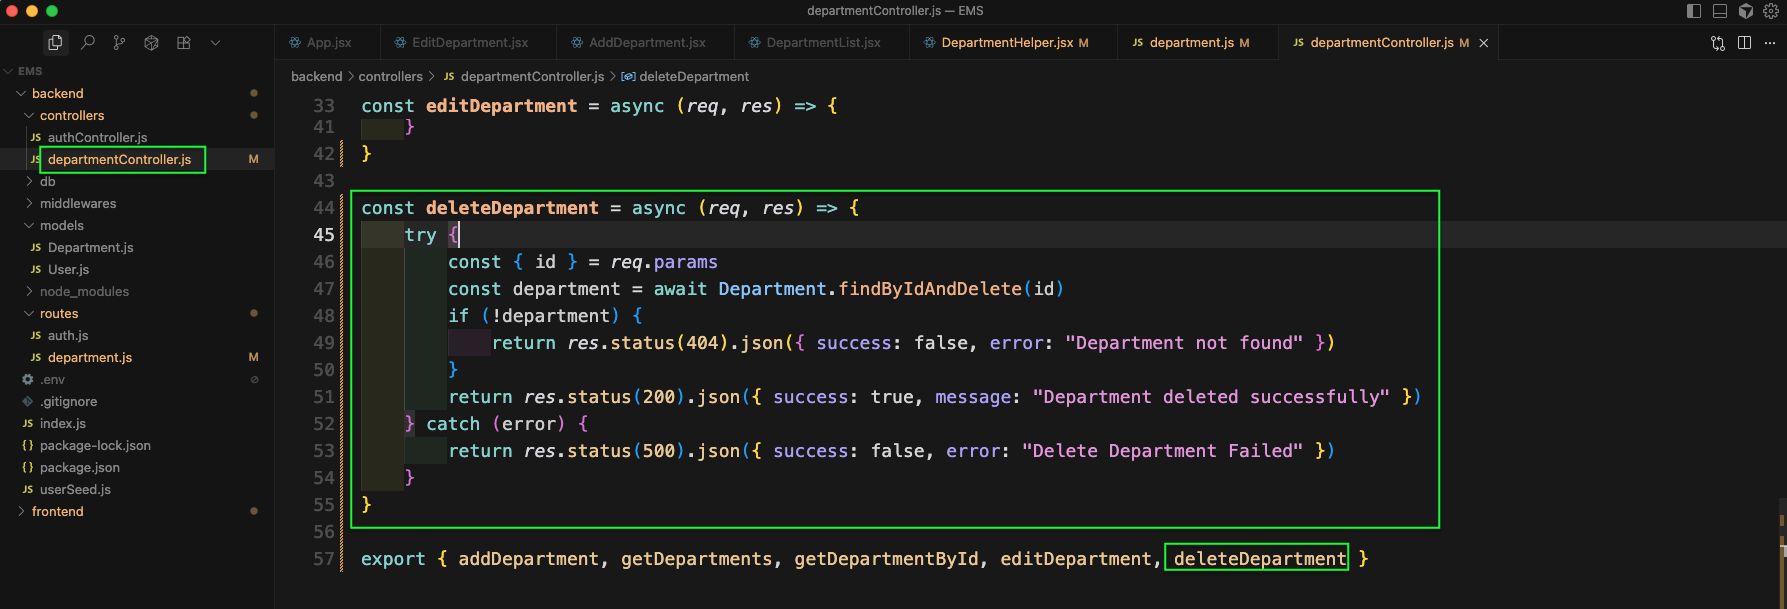
Task: Toggle the bottom panel visibility
Action: pos(1720,11)
